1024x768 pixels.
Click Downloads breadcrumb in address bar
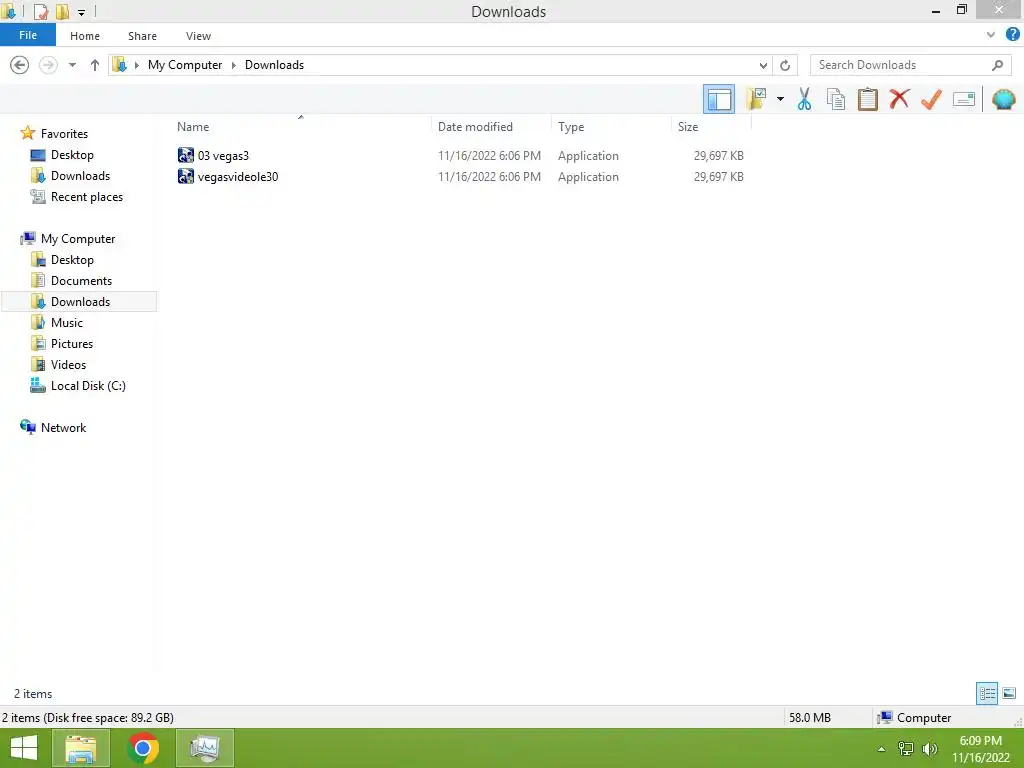[274, 65]
